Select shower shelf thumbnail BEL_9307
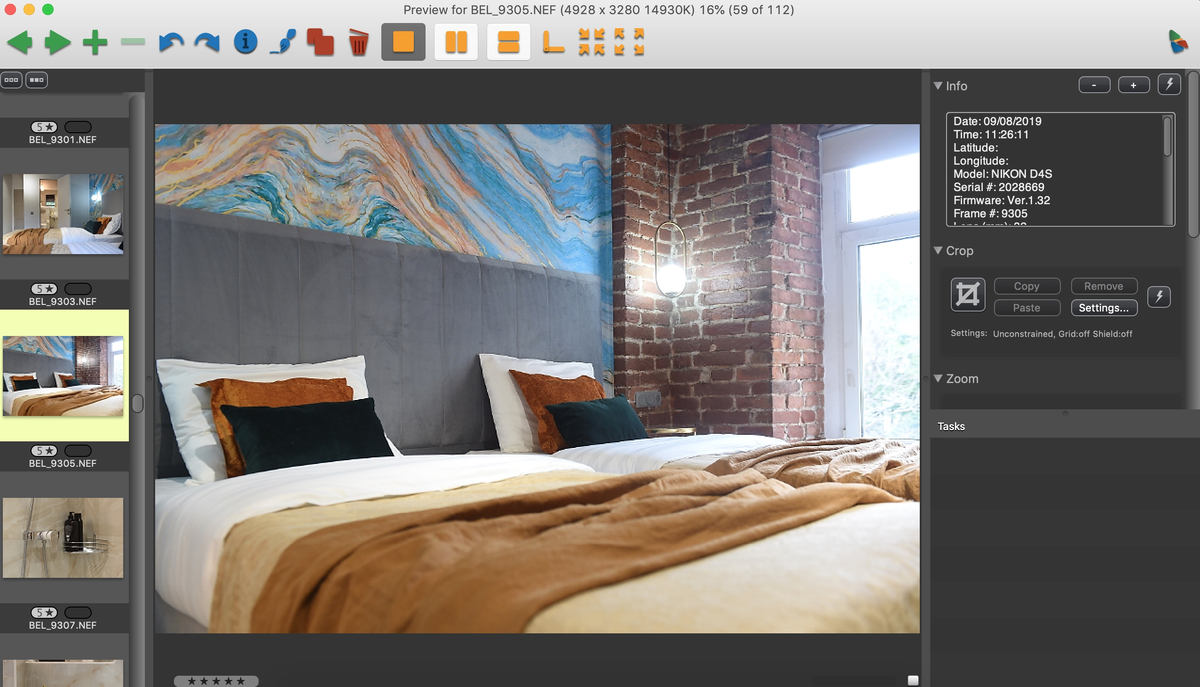Image resolution: width=1200 pixels, height=687 pixels. 63,538
